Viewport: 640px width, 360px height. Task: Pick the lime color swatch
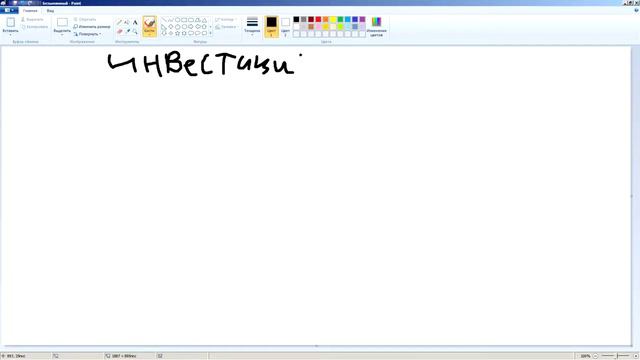tap(340, 27)
